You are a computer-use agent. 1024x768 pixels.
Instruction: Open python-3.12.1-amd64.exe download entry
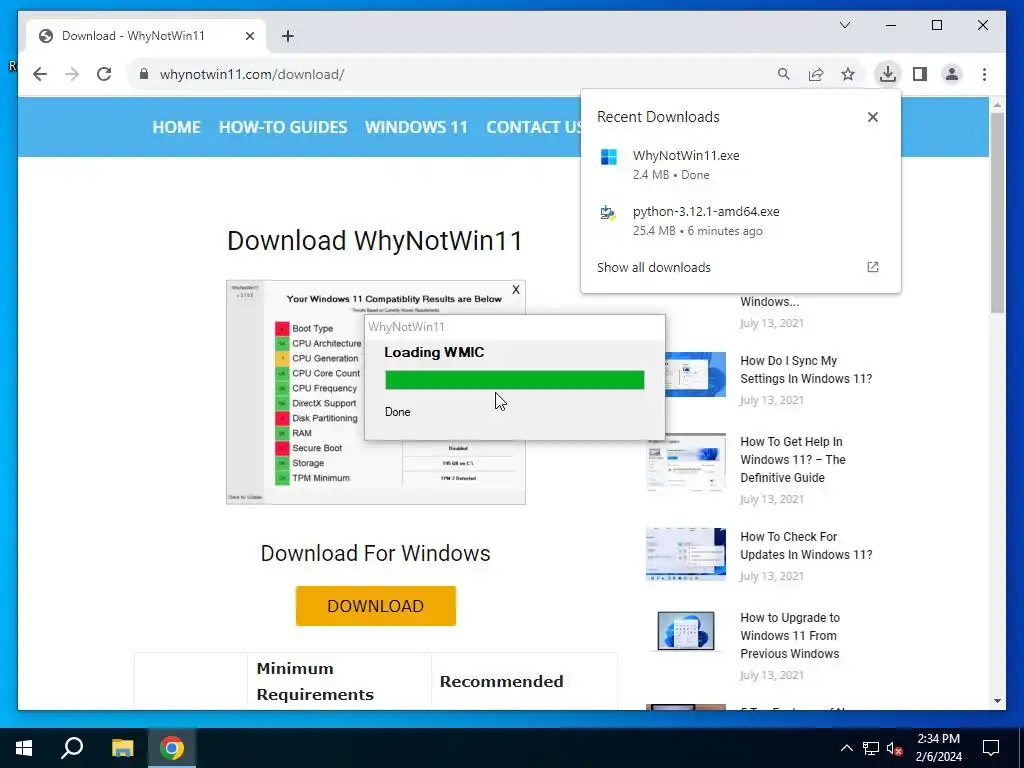740,221
